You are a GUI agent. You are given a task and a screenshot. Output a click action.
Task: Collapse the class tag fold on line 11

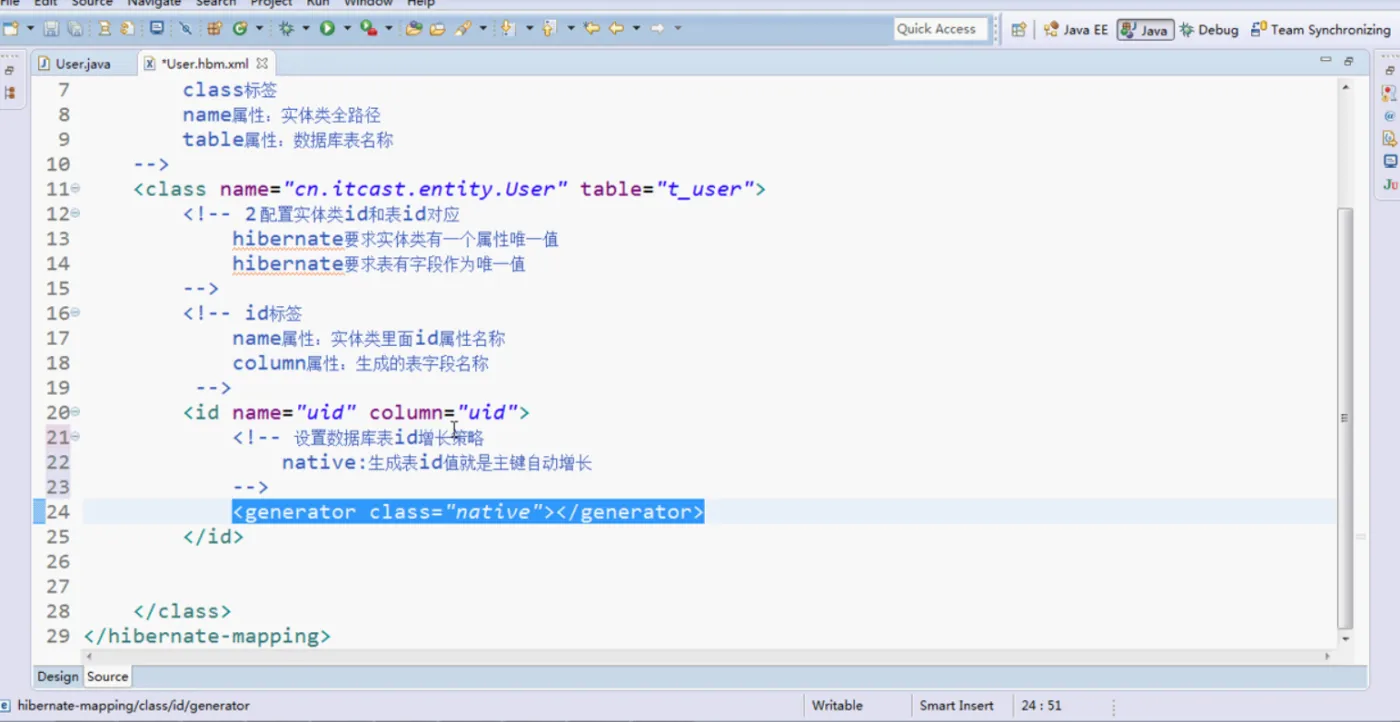click(76, 188)
